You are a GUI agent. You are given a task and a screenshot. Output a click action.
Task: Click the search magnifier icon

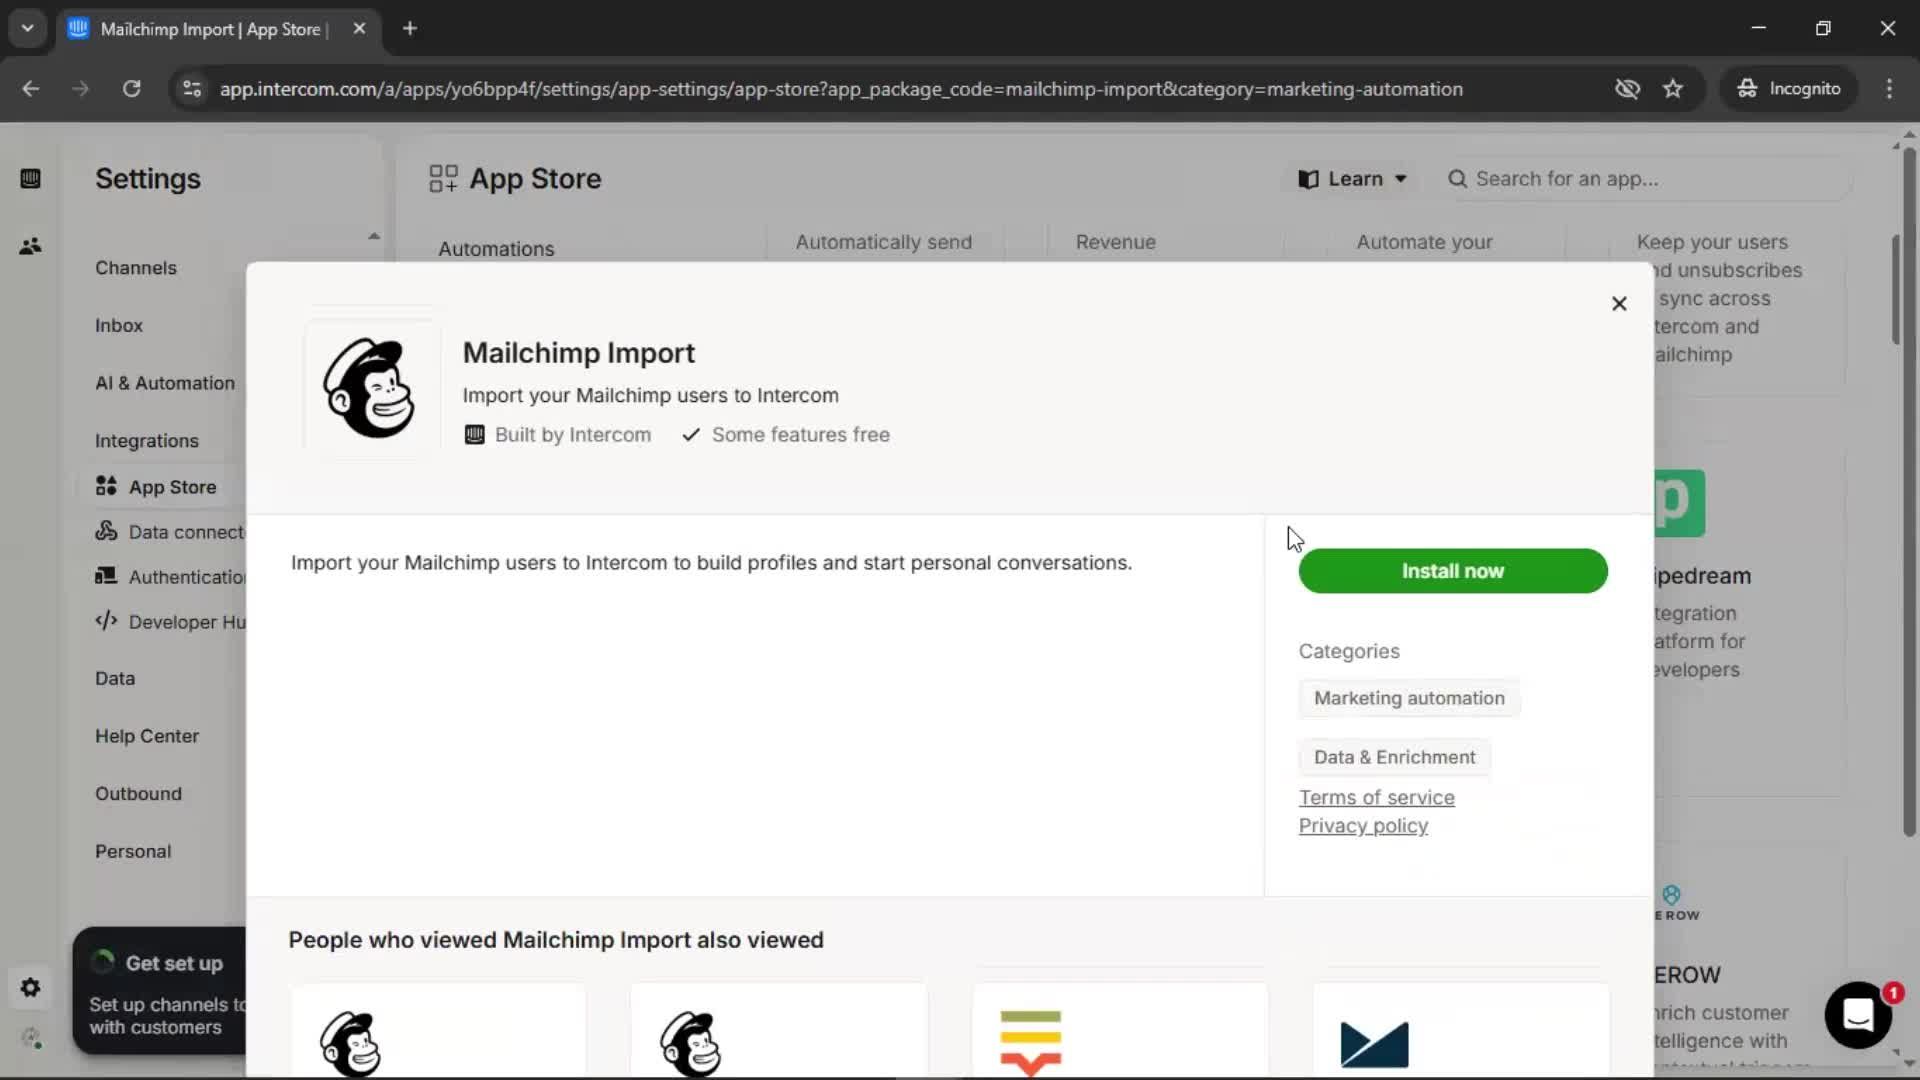pyautogui.click(x=1457, y=179)
